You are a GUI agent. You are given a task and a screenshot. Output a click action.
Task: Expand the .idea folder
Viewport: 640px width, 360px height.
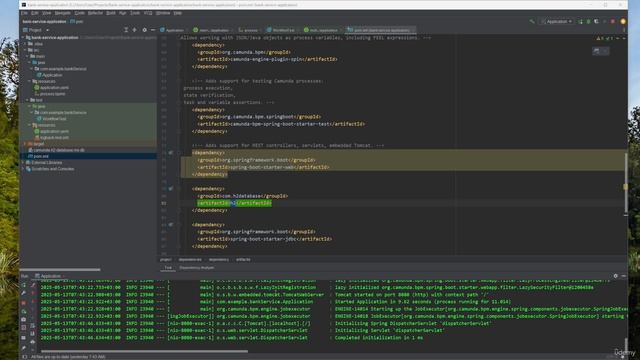(x=25, y=44)
